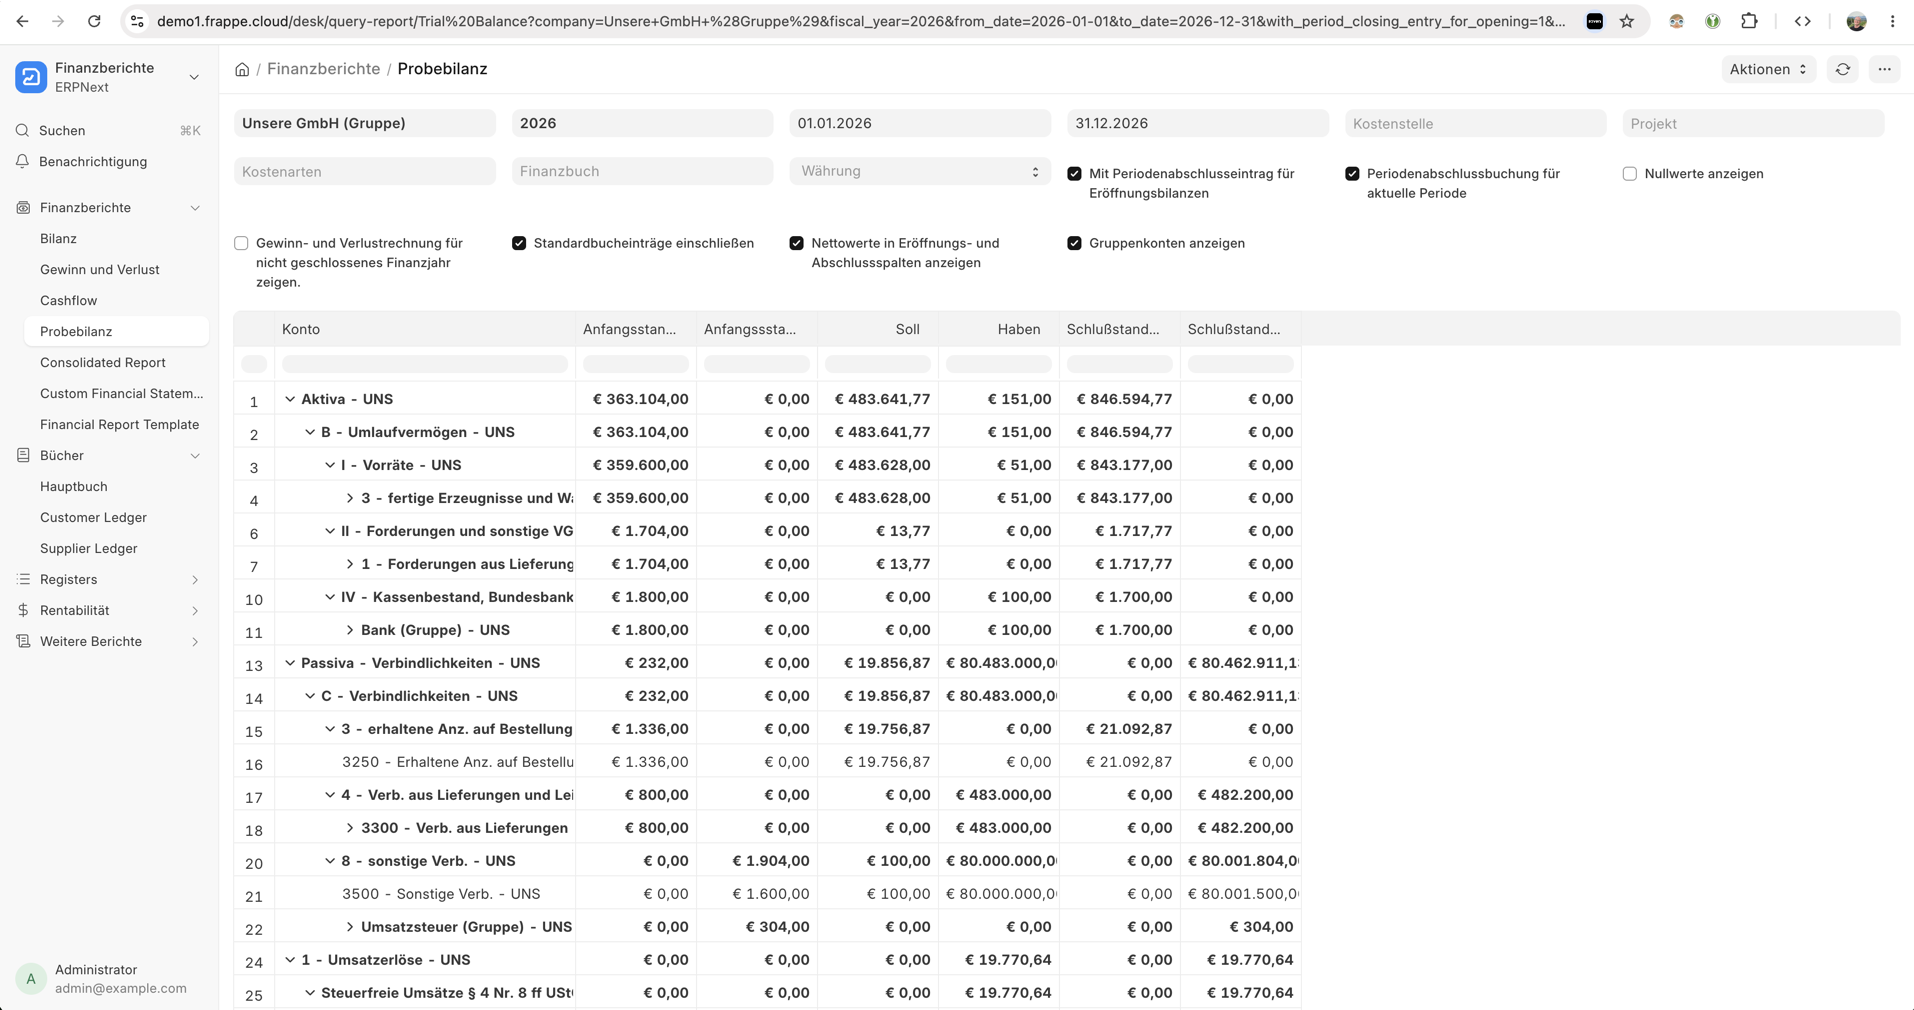1914x1010 pixels.
Task: Expand 3 - fertige Erzeugnisse row
Action: 350,498
